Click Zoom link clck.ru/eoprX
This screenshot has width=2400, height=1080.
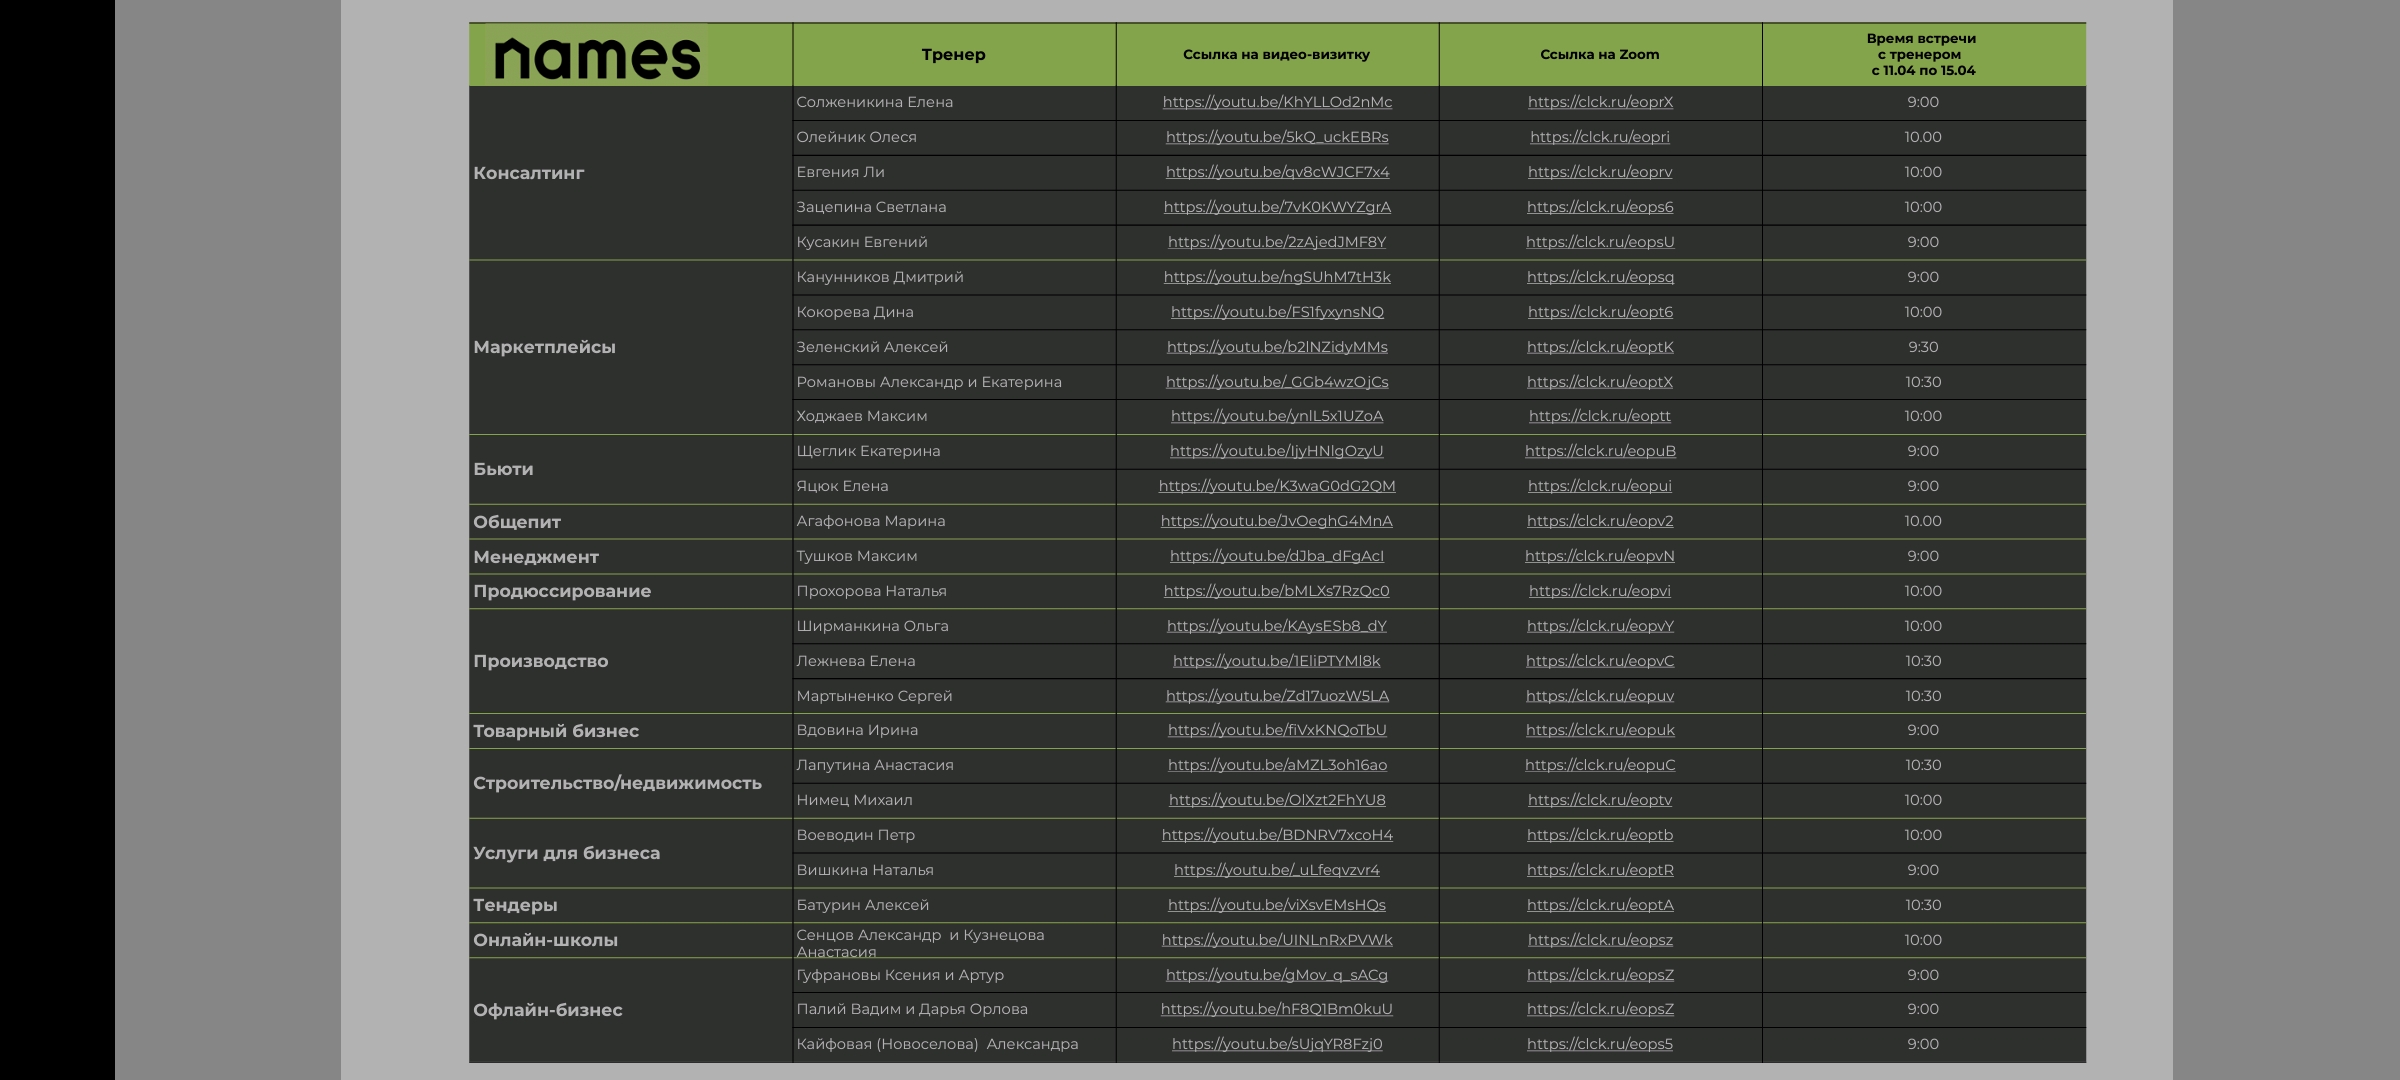click(x=1600, y=102)
